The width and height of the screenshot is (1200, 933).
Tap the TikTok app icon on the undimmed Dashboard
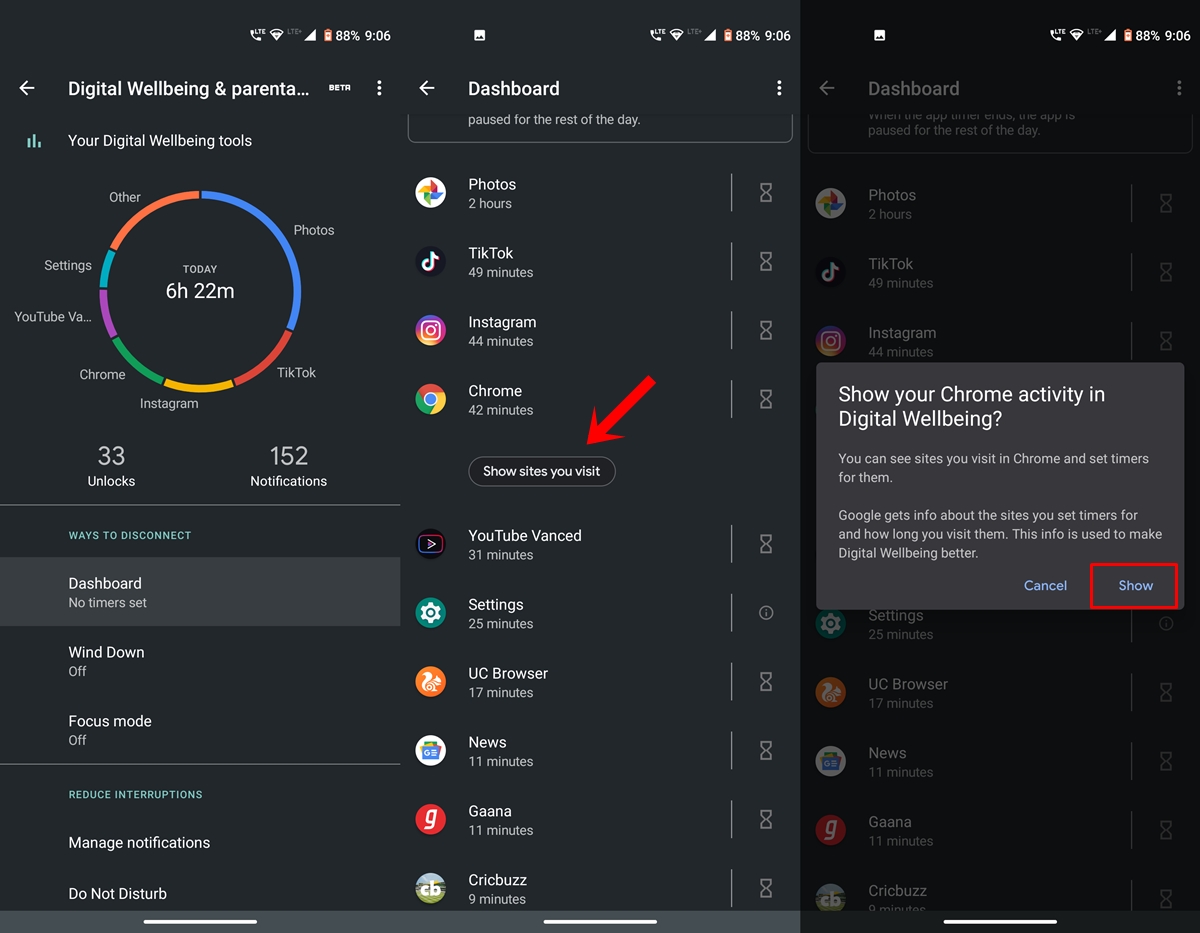click(x=431, y=262)
